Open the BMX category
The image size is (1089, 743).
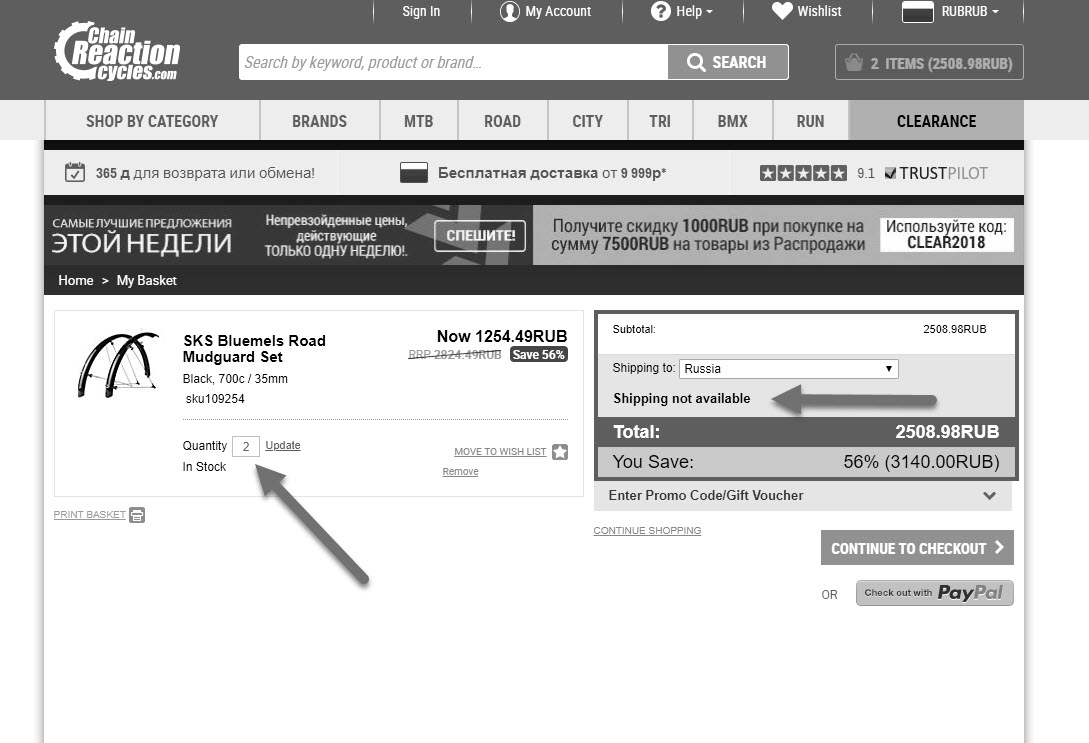pyautogui.click(x=733, y=121)
